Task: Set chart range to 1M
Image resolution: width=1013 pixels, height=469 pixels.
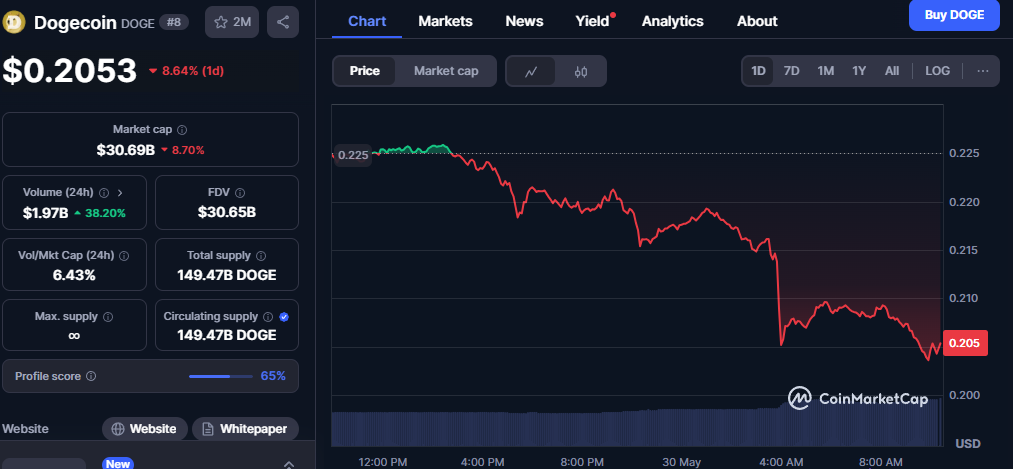Action: click(x=826, y=71)
